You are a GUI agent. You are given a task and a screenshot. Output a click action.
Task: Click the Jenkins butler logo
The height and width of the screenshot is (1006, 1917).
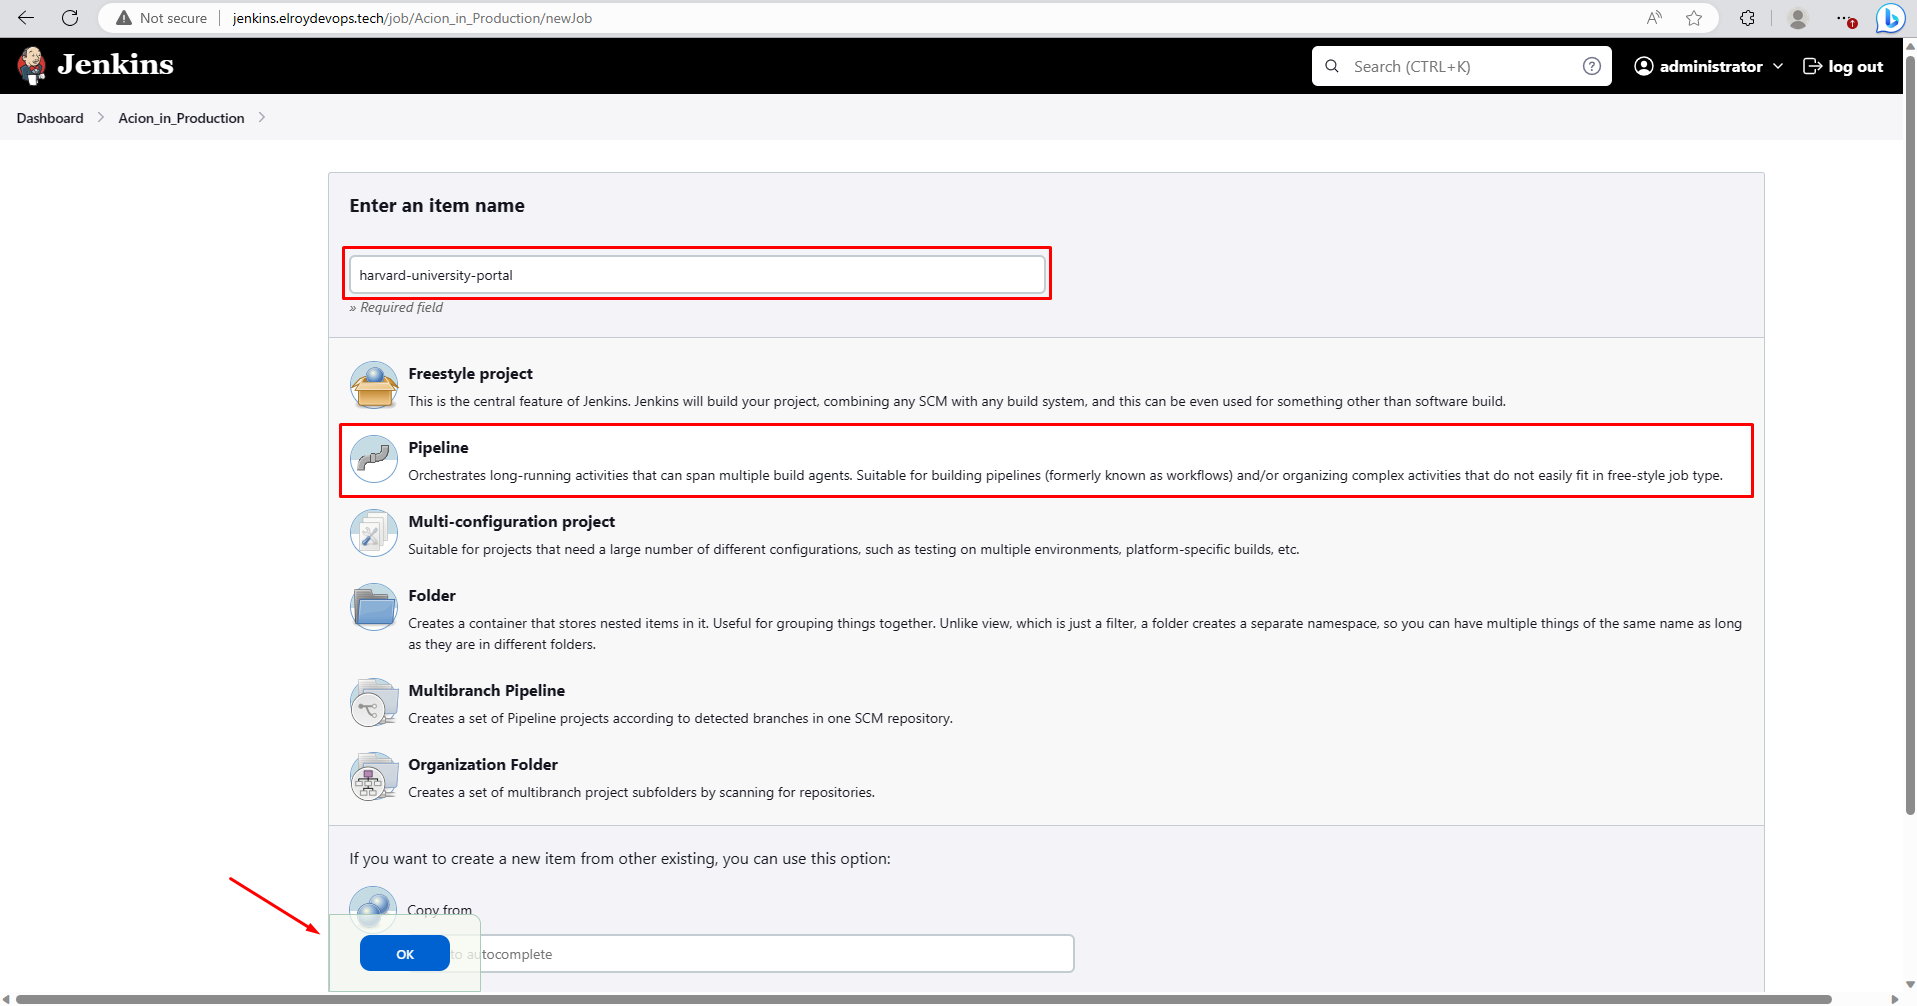pyautogui.click(x=32, y=66)
